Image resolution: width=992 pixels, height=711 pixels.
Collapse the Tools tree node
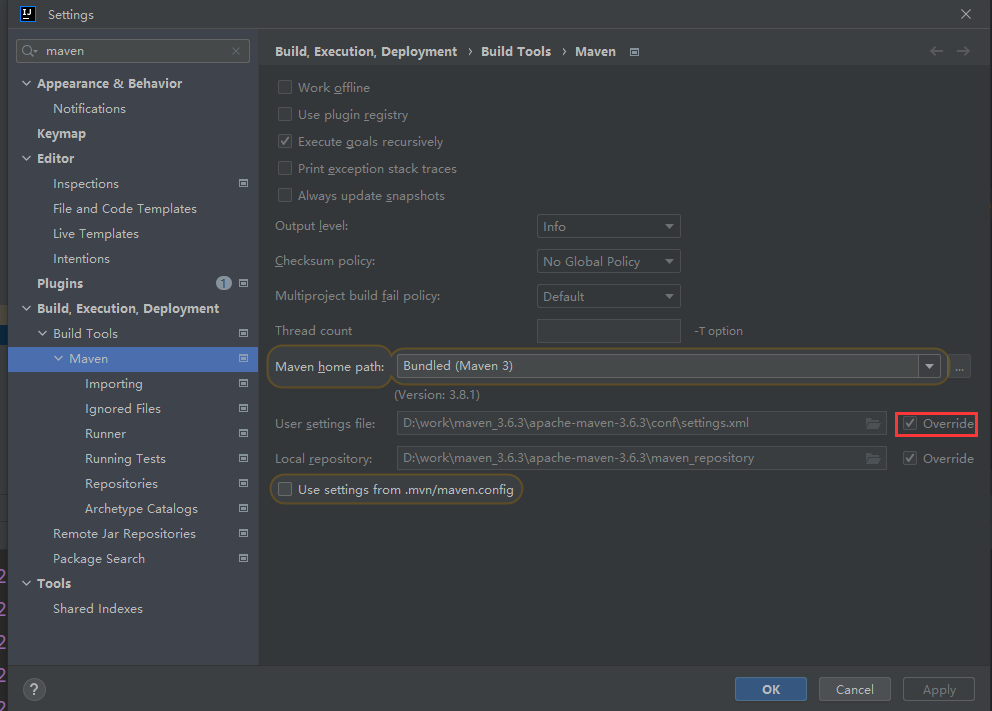pos(27,583)
